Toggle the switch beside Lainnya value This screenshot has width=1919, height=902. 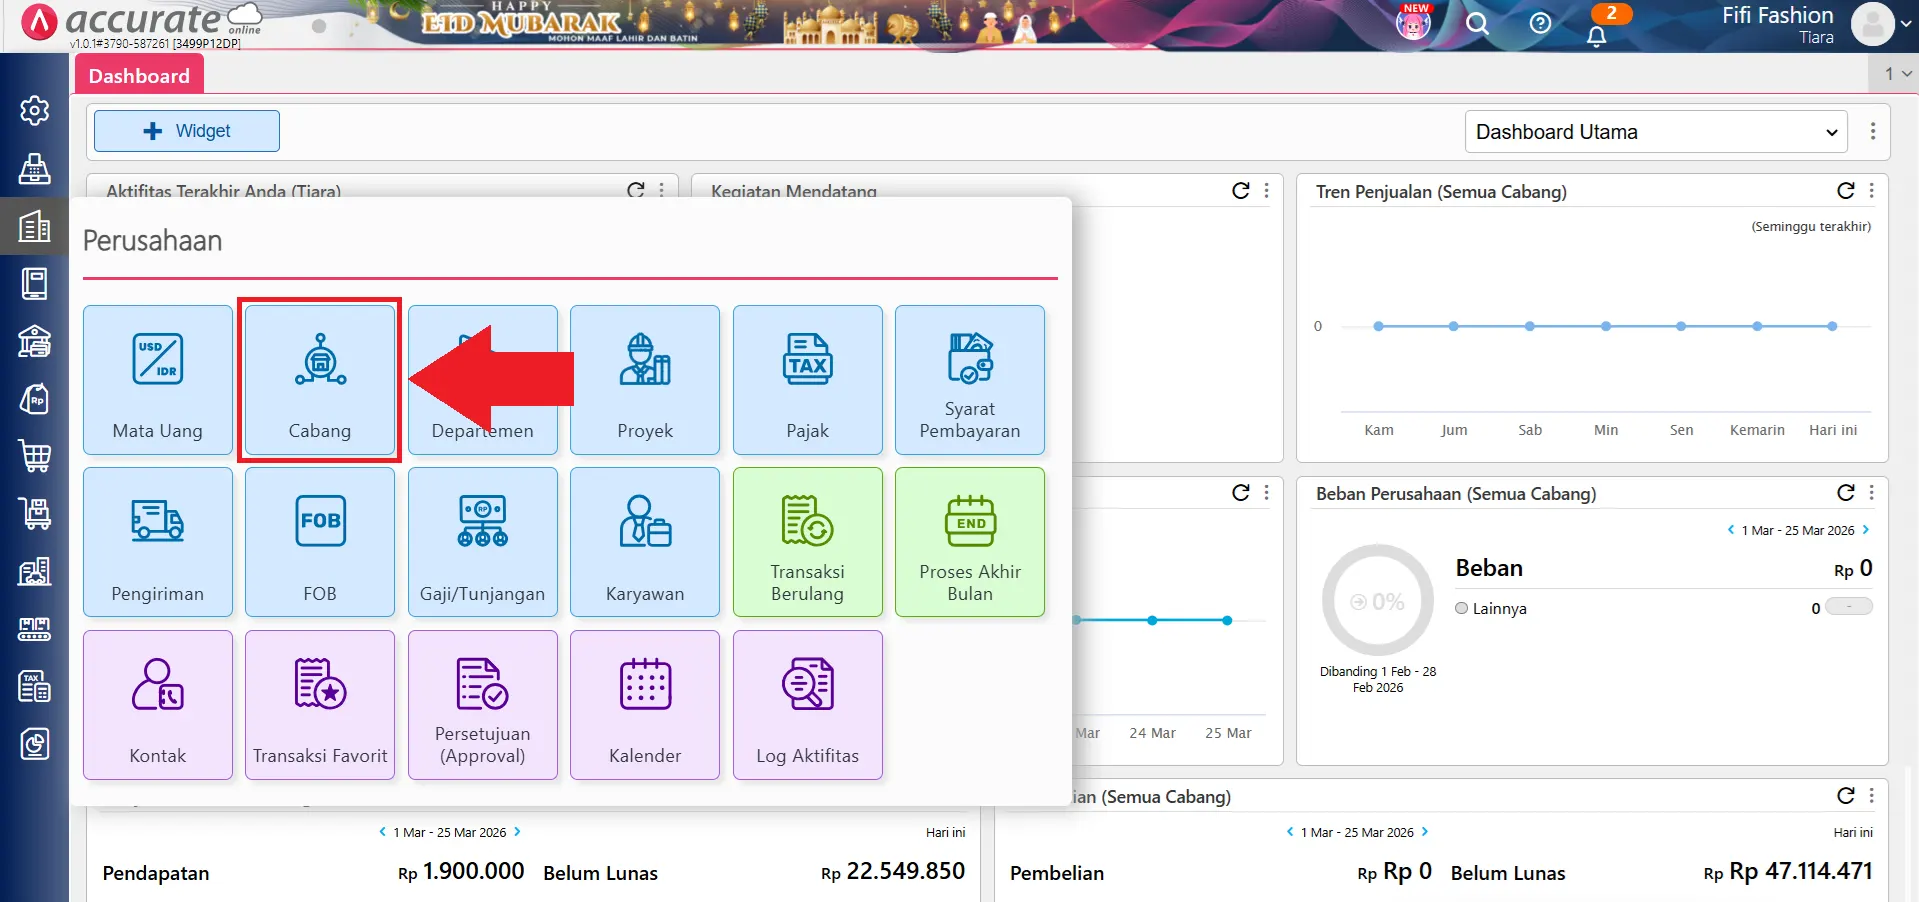tap(1848, 607)
